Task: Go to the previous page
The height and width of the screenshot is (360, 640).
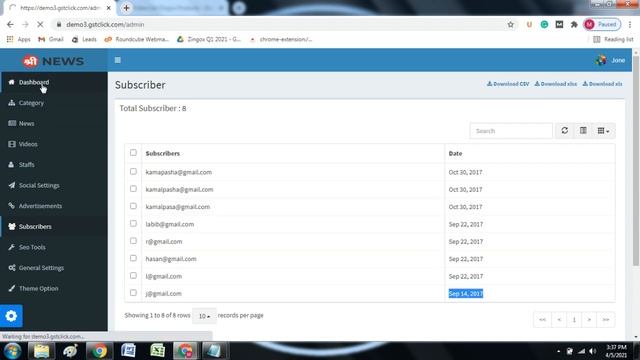Action: point(559,320)
